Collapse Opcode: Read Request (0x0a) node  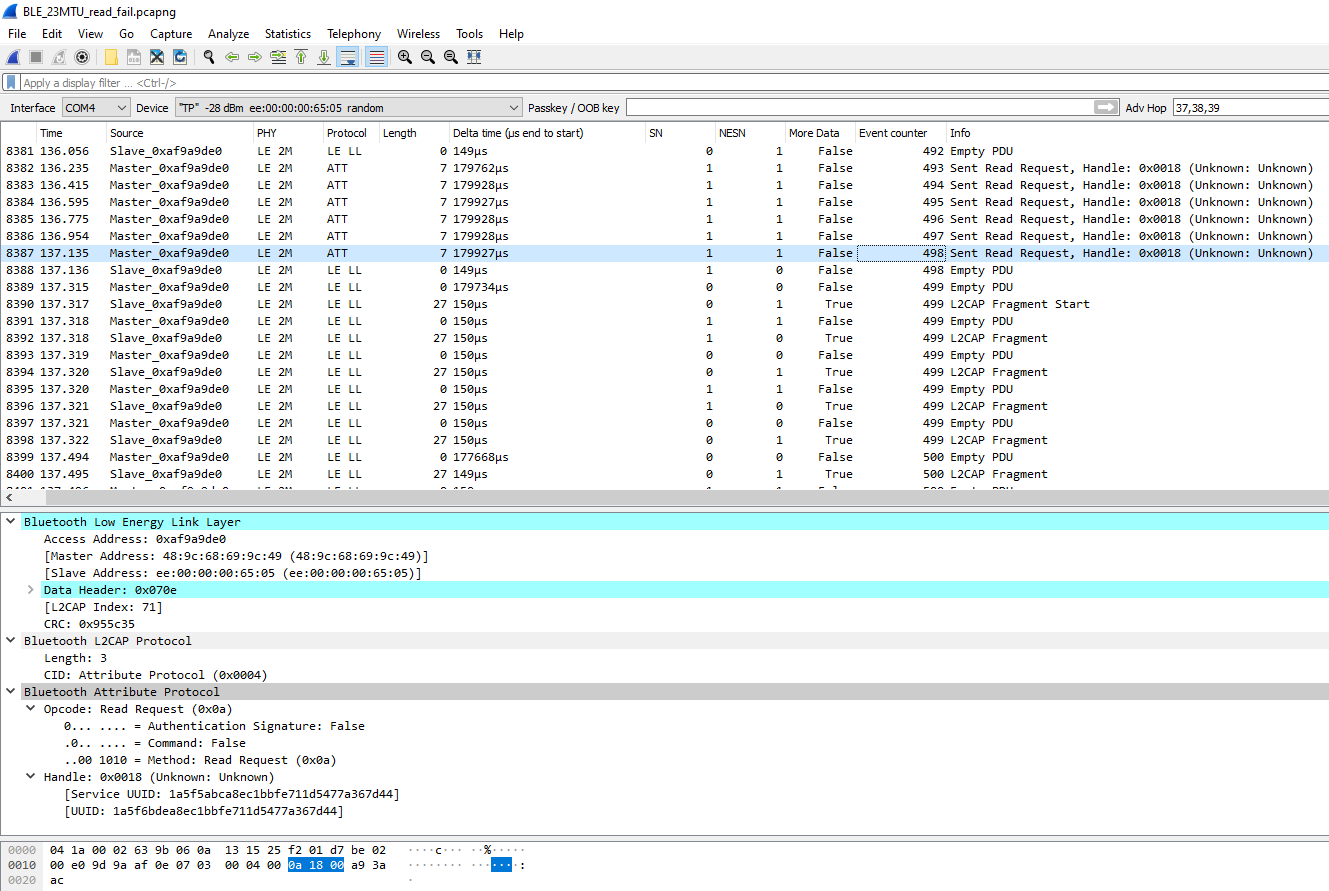click(x=31, y=709)
